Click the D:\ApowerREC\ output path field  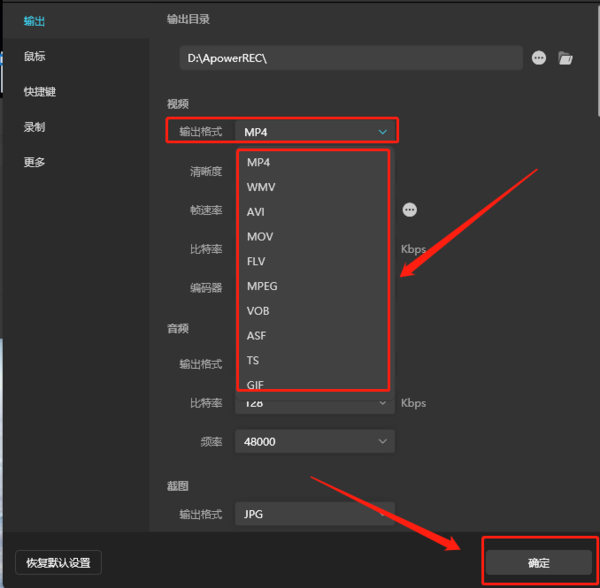coord(350,58)
